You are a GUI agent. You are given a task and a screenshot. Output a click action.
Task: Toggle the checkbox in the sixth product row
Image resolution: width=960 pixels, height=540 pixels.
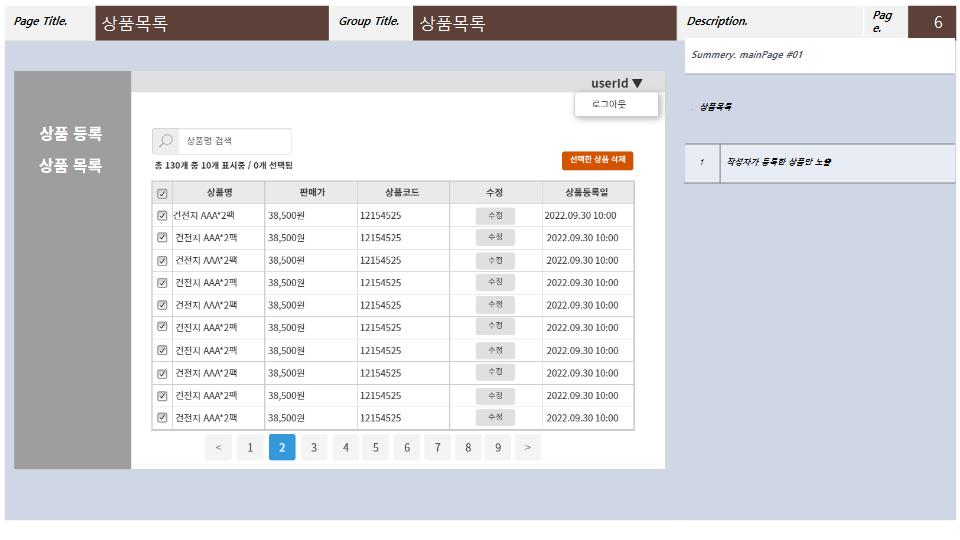(x=162, y=327)
